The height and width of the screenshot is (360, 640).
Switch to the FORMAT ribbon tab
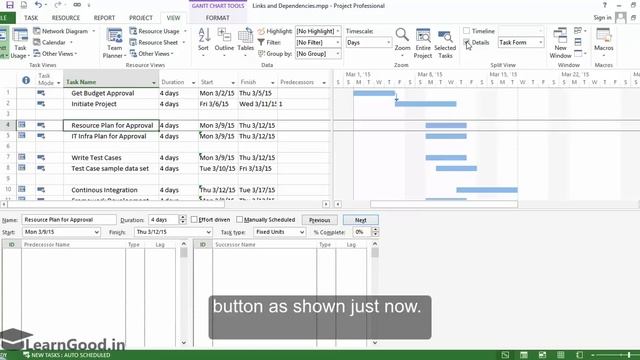point(217,18)
